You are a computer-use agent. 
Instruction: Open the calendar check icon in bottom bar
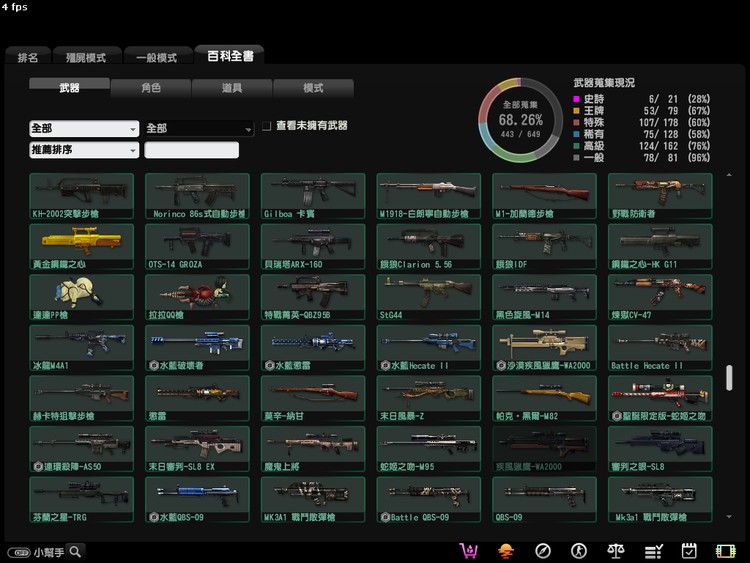(689, 551)
